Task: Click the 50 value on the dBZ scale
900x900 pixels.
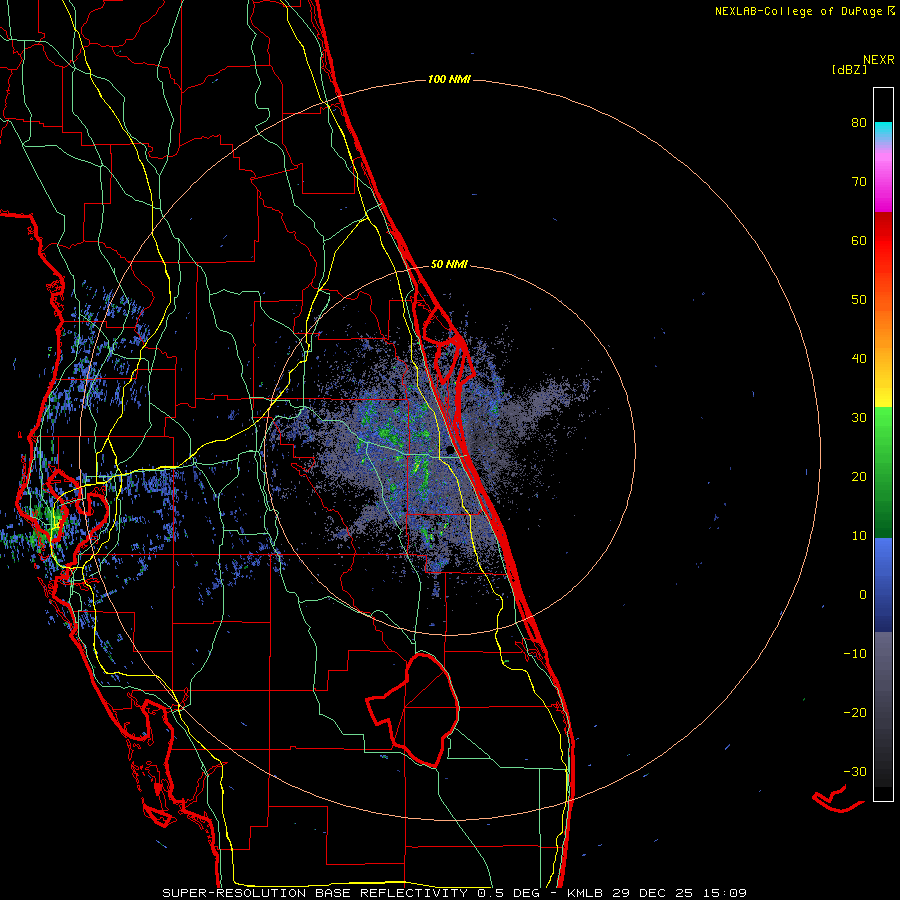Action: (859, 300)
